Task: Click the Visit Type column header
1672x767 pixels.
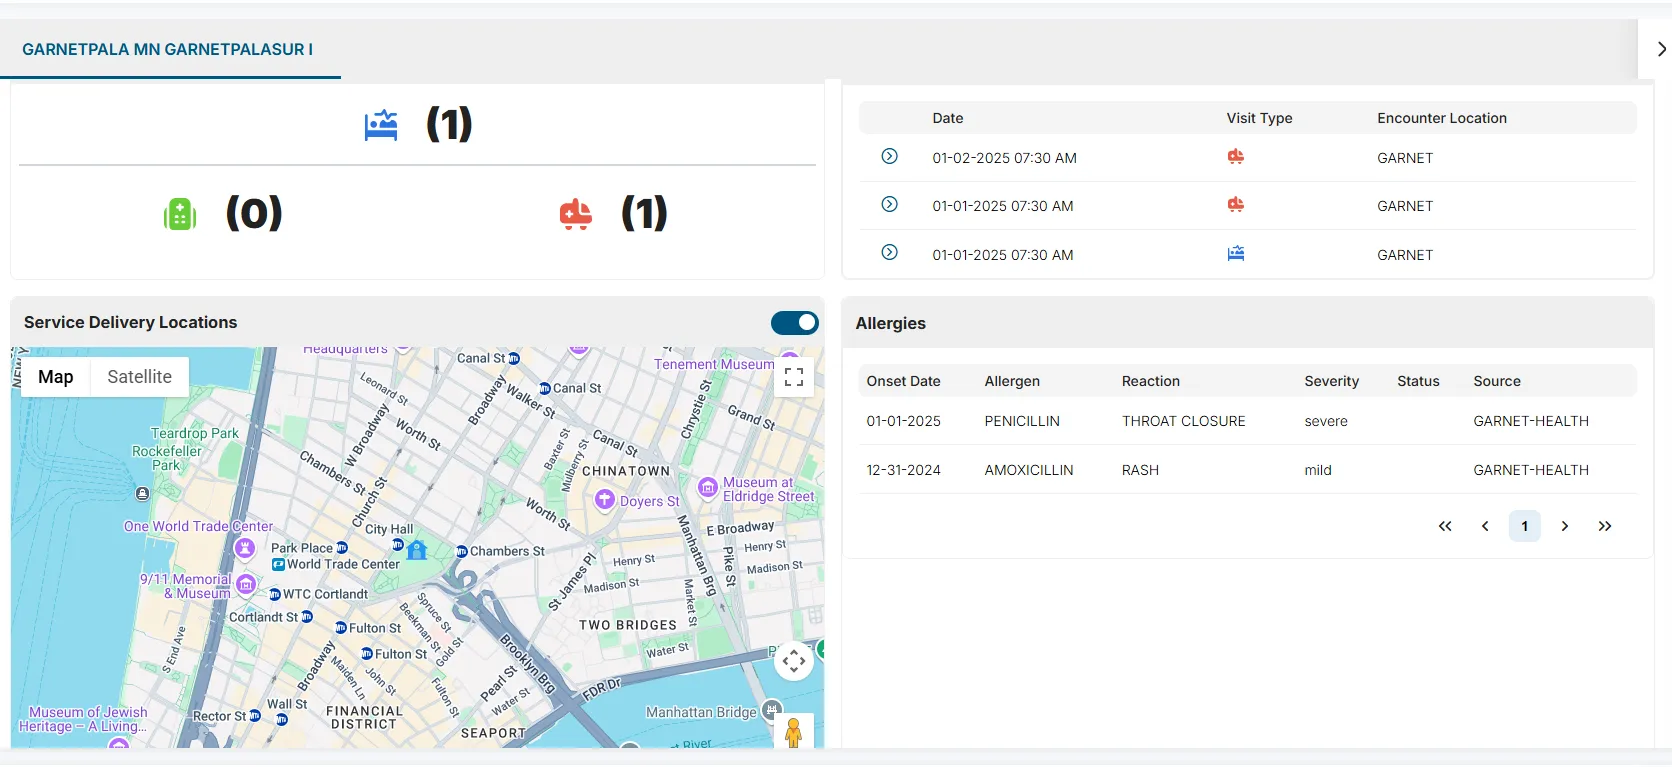Action: pyautogui.click(x=1260, y=118)
